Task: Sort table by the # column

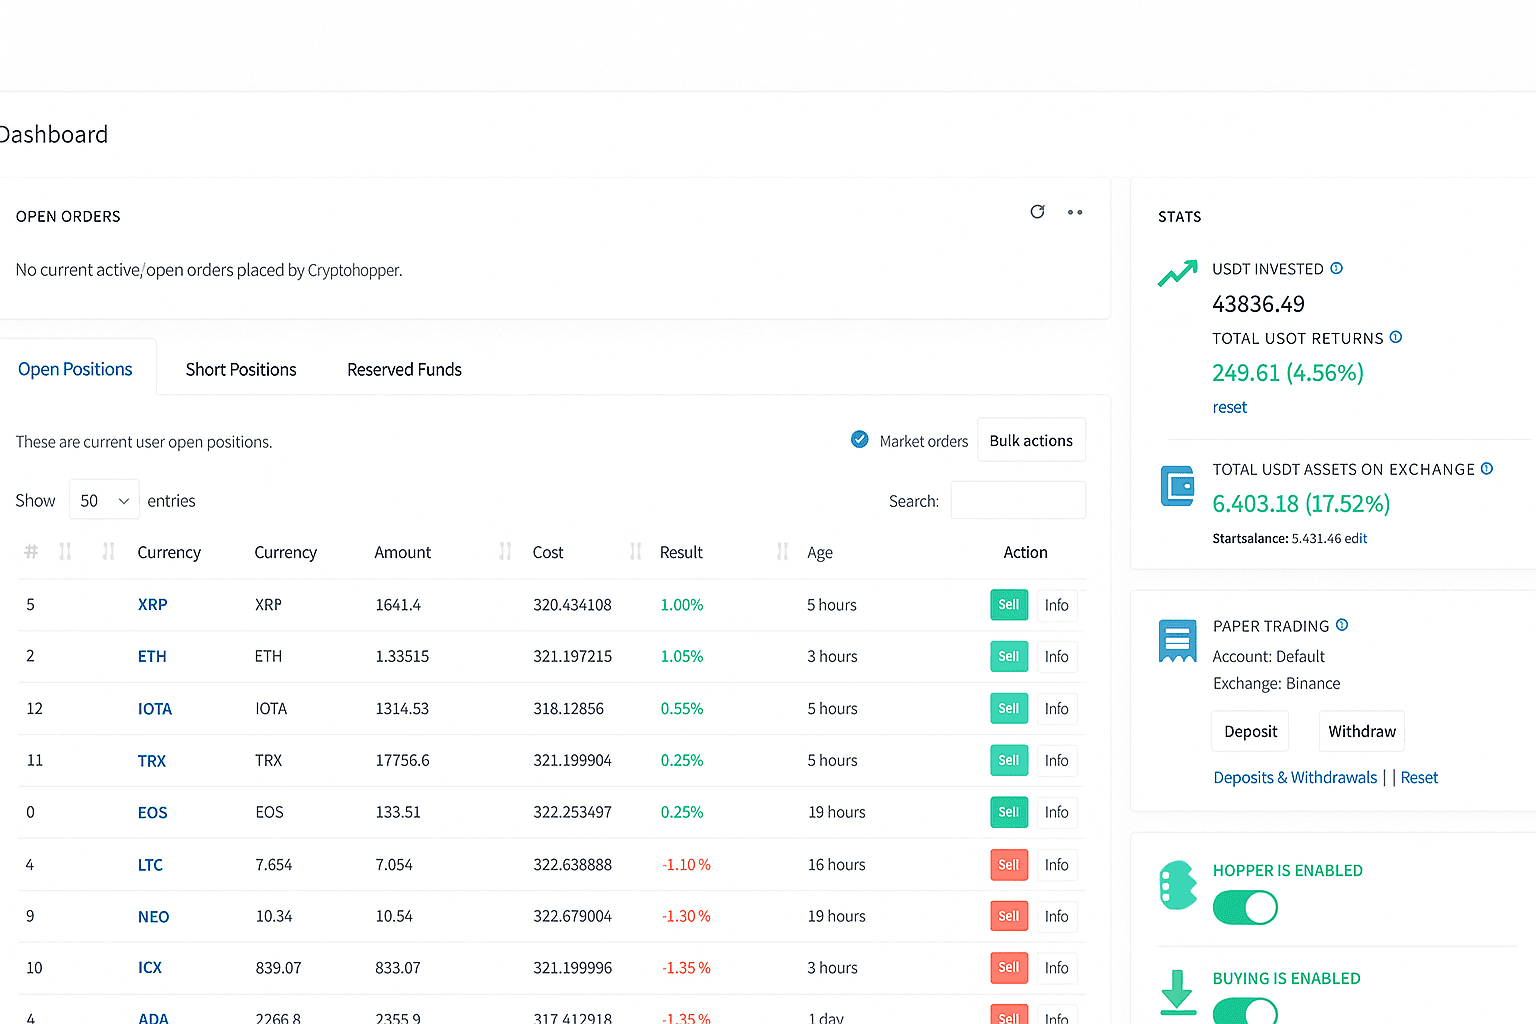Action: (x=31, y=552)
